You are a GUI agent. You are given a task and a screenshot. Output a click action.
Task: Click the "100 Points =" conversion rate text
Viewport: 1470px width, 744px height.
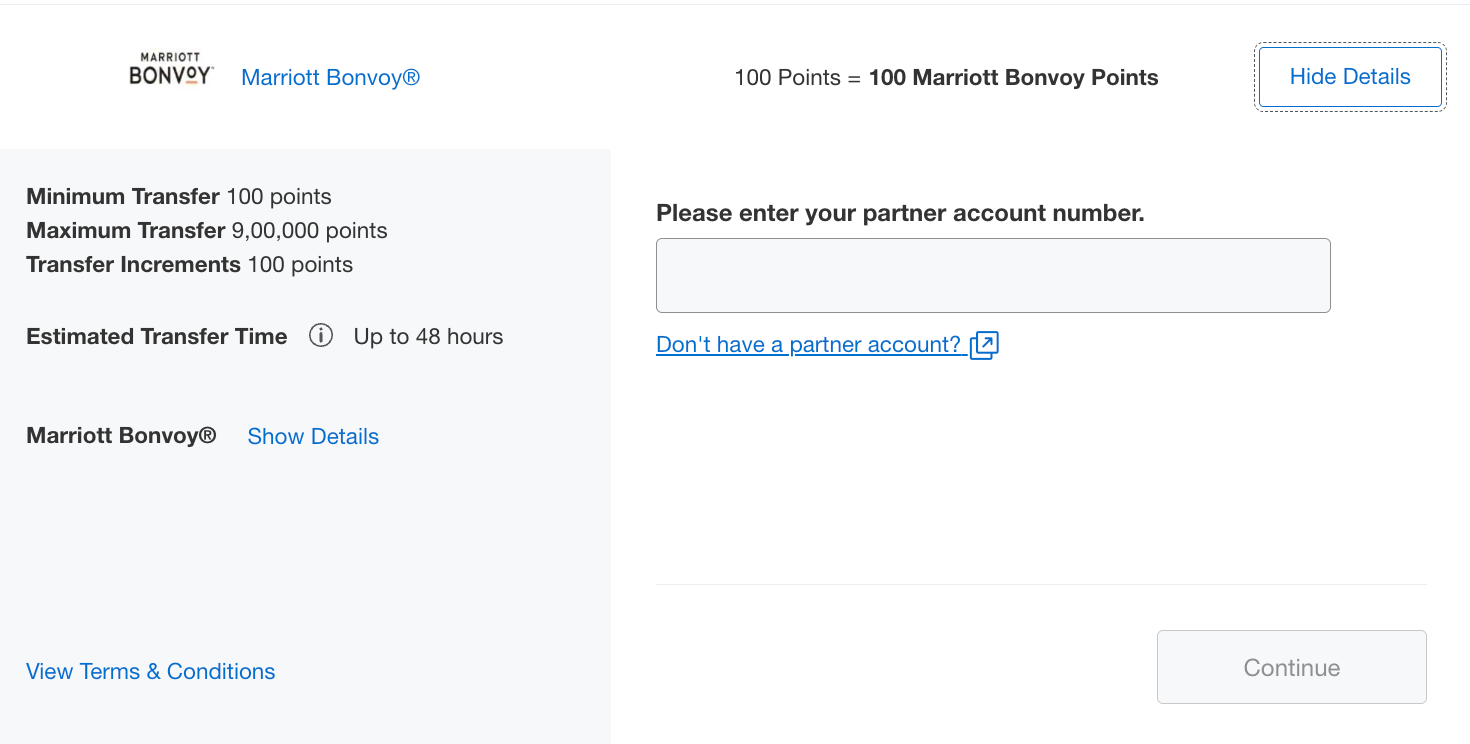tap(797, 78)
